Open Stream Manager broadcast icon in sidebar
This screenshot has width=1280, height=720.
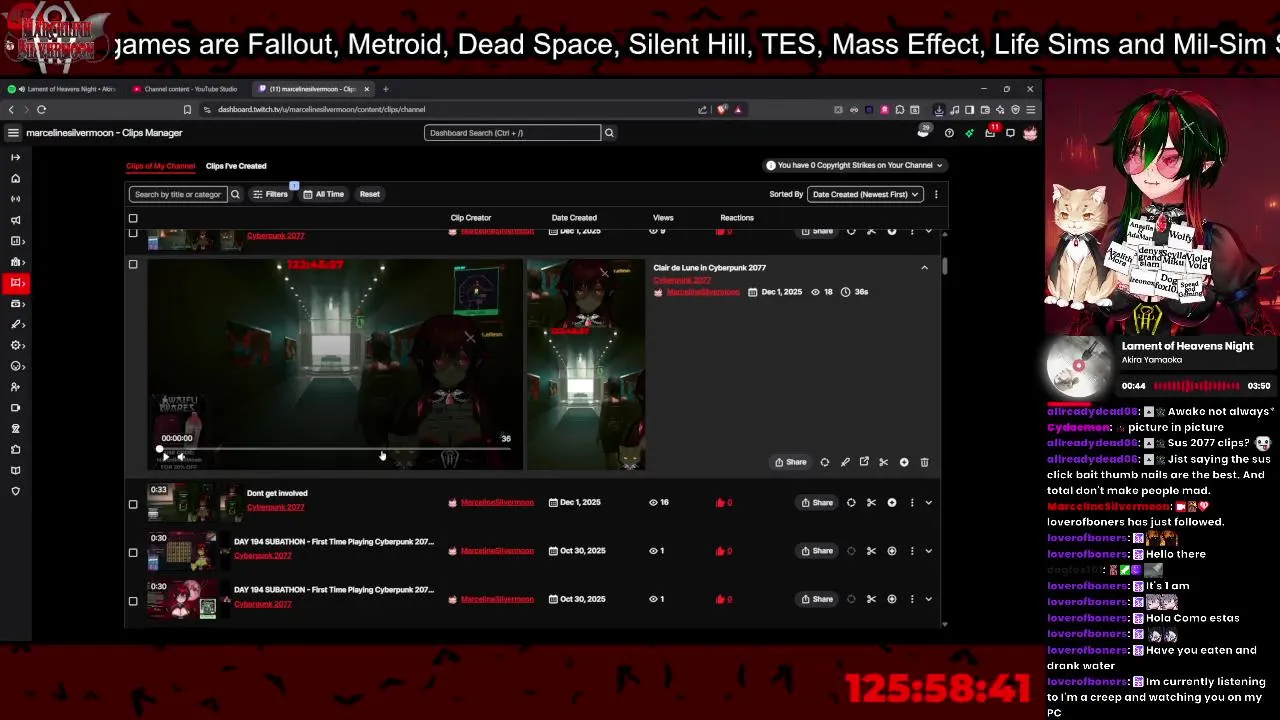pyautogui.click(x=15, y=199)
